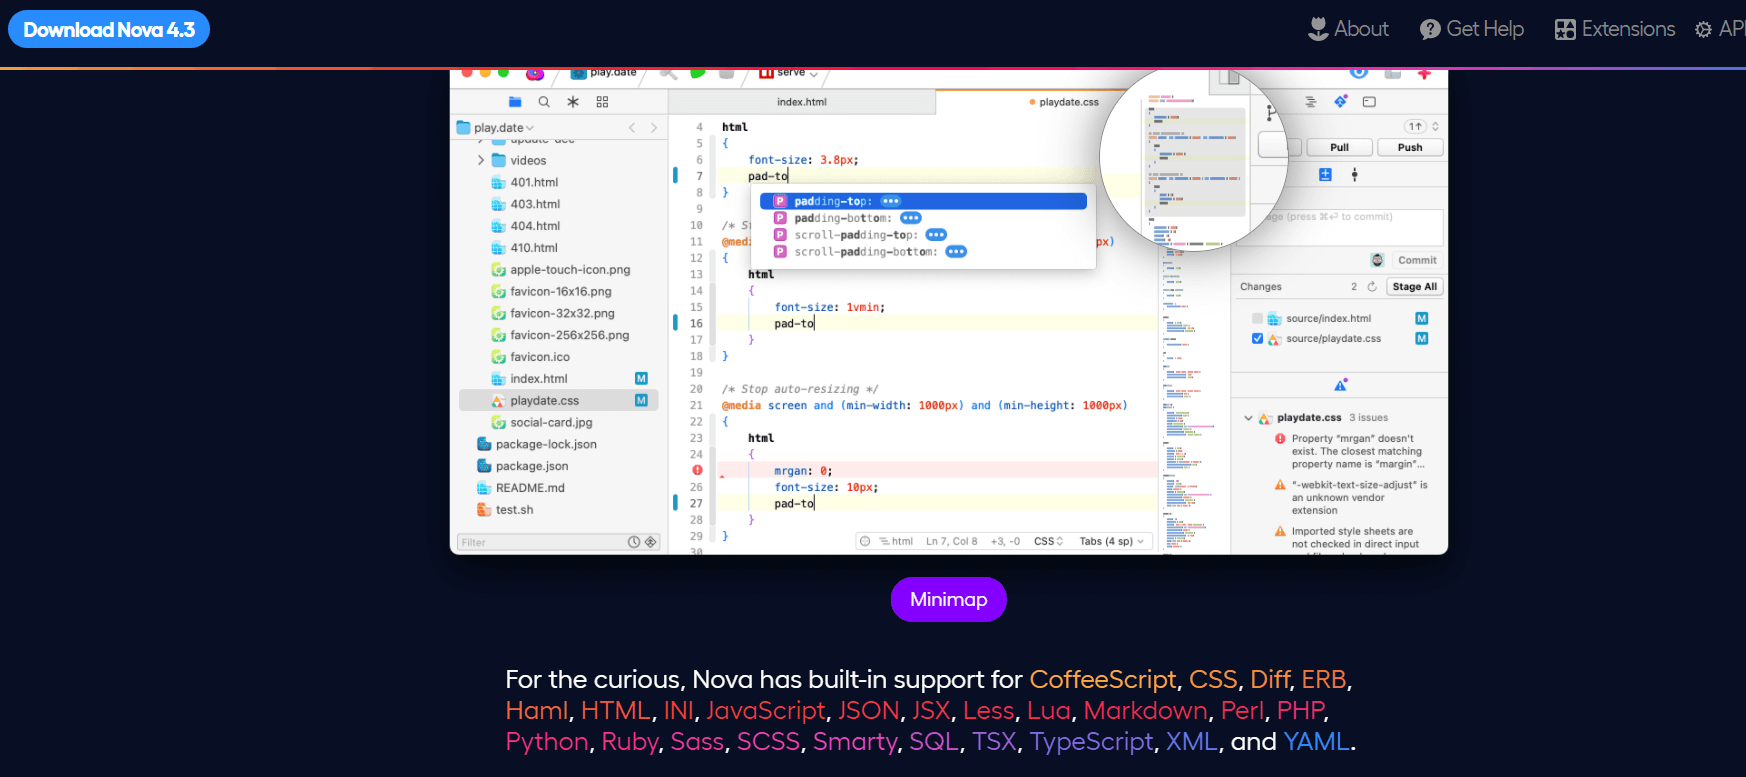
Task: Click the 1↑ ahead commits indicator
Action: coord(1415,127)
